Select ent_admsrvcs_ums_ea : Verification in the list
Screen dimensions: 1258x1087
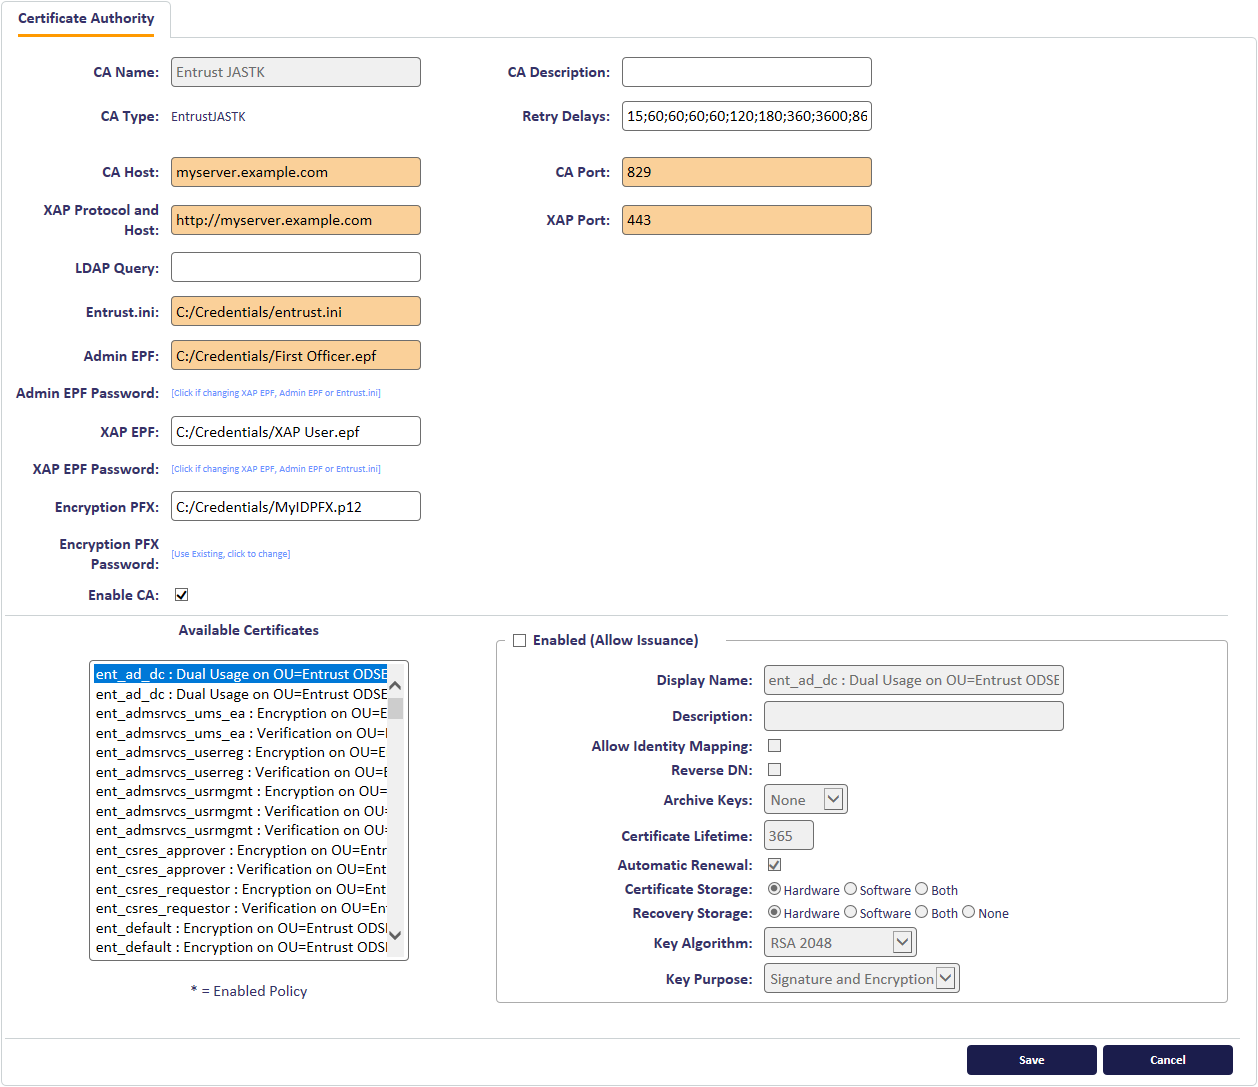click(241, 733)
